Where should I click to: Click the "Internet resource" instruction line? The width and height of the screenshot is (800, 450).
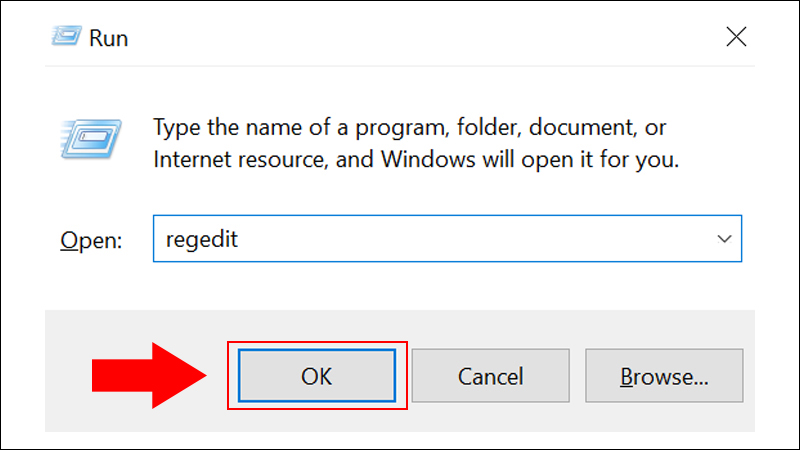point(416,160)
